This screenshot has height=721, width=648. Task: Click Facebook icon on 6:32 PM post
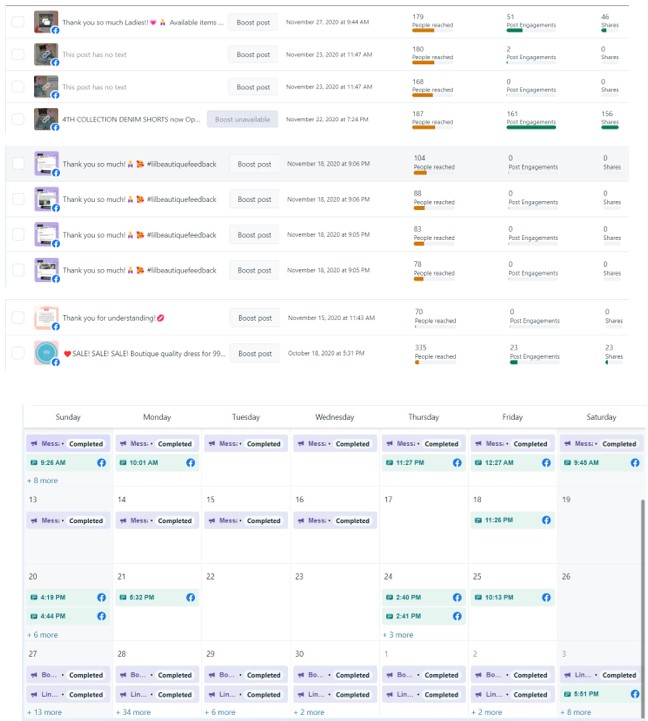[x=190, y=597]
